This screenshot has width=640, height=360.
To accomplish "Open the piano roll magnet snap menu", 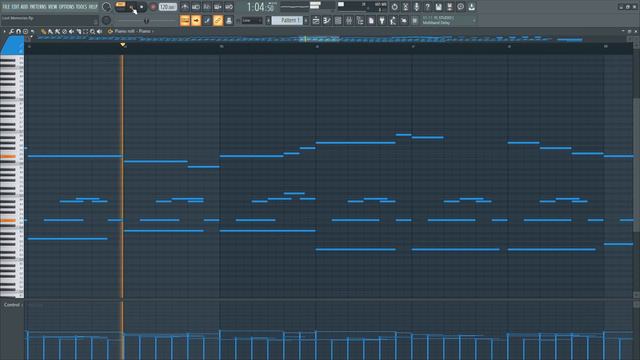I will pos(18,31).
